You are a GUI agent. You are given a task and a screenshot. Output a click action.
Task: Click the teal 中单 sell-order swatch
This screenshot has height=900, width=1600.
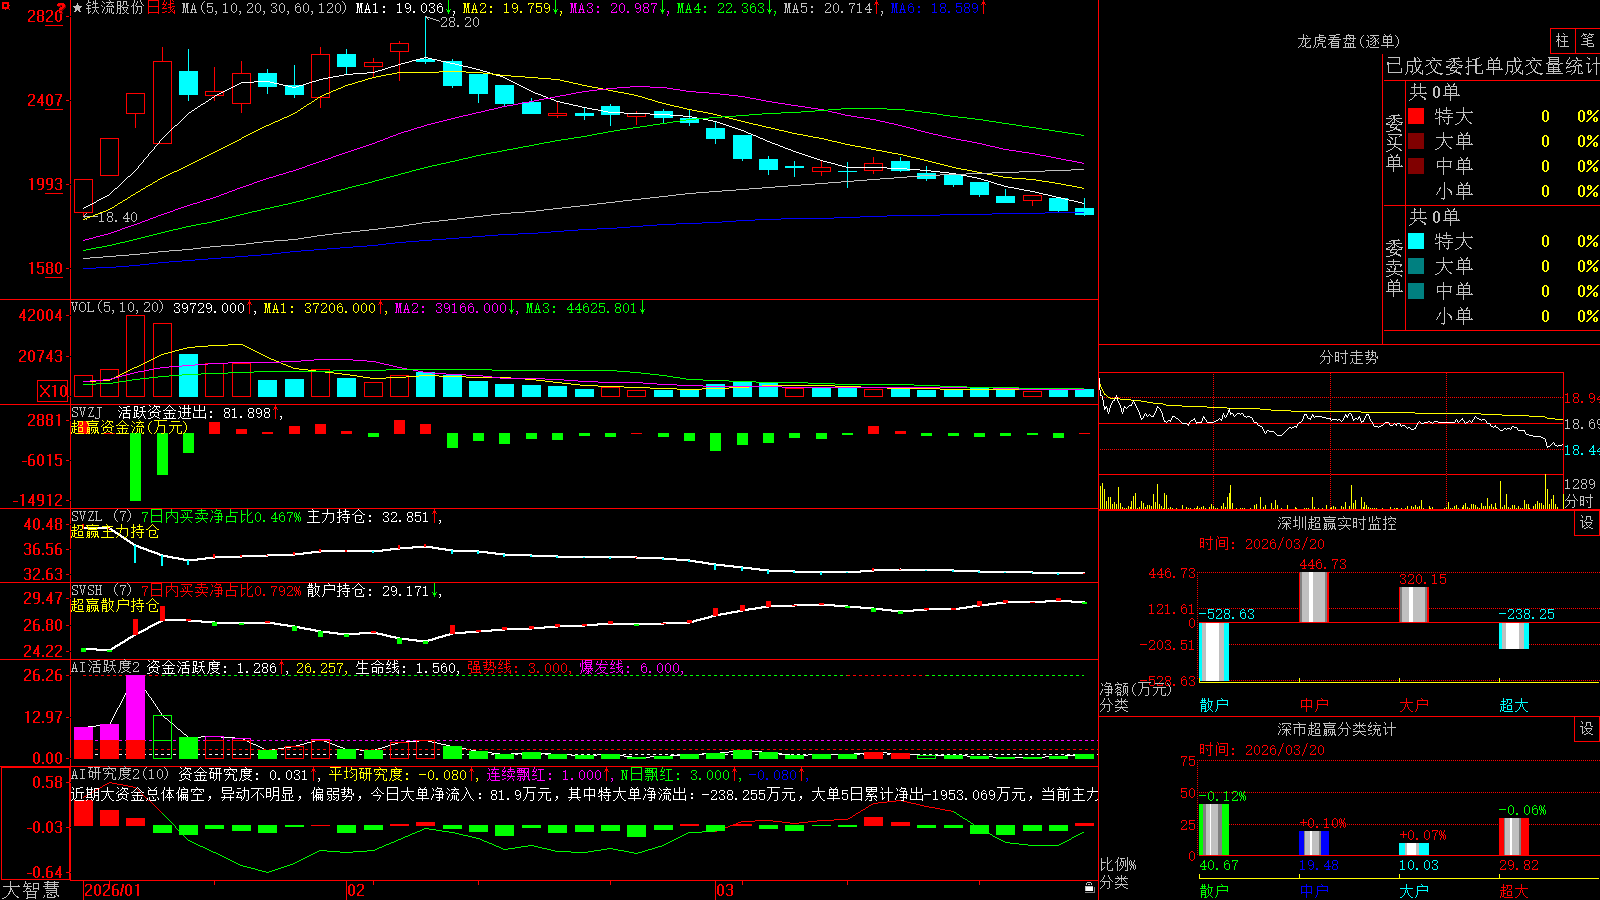[x=1416, y=291]
